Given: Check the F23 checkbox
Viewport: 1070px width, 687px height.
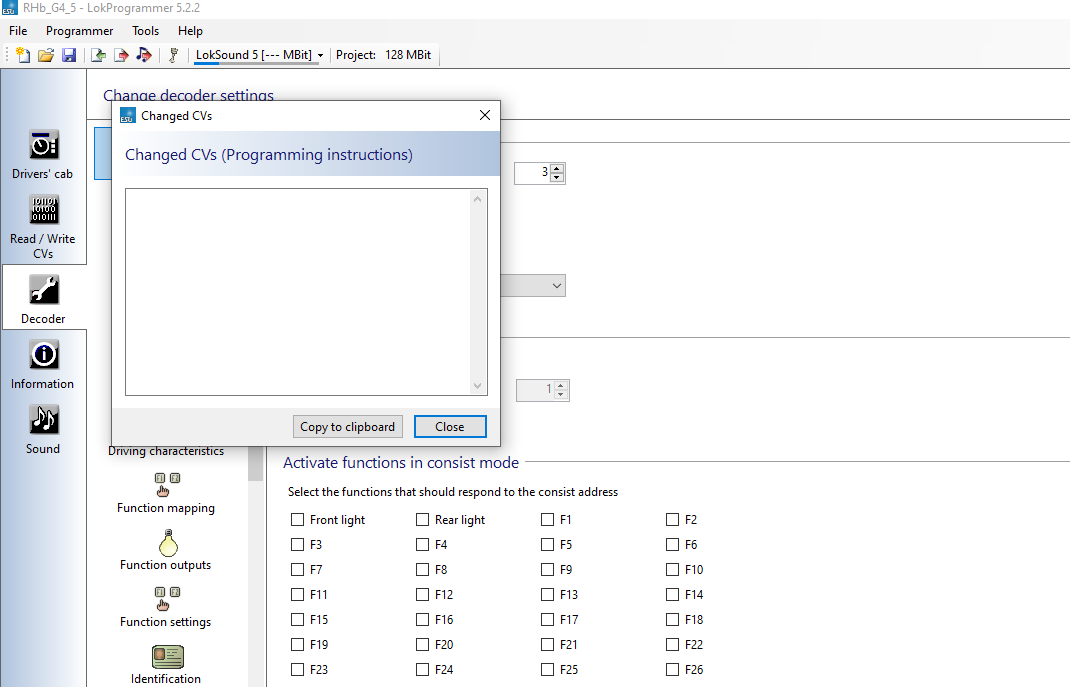Looking at the screenshot, I should tap(298, 669).
